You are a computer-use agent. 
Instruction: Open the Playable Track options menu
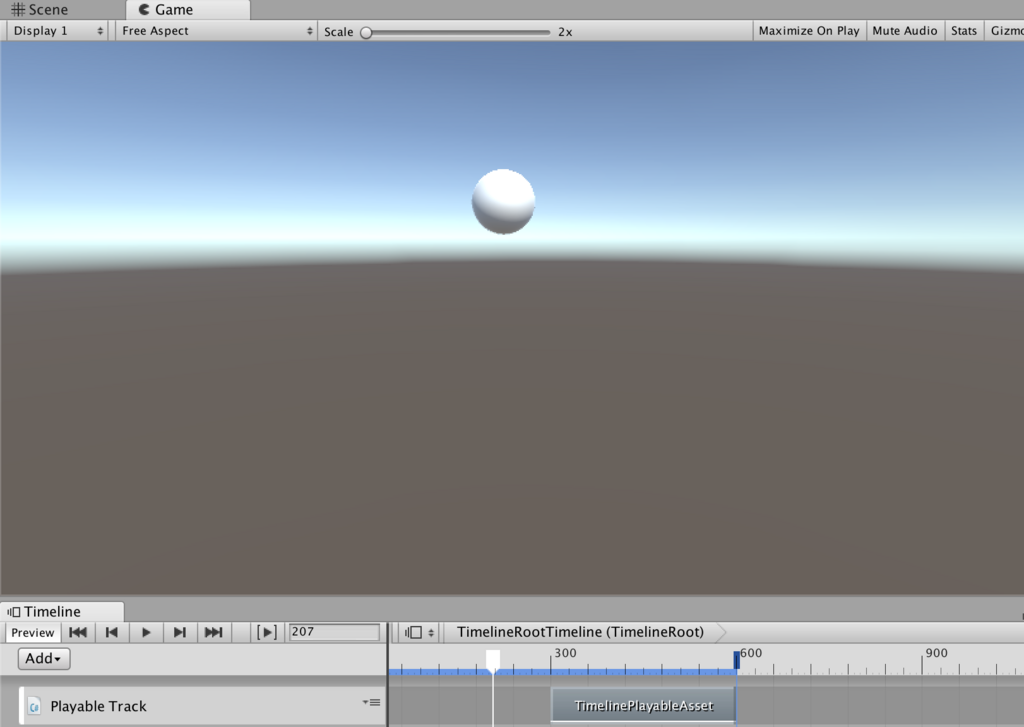click(372, 702)
